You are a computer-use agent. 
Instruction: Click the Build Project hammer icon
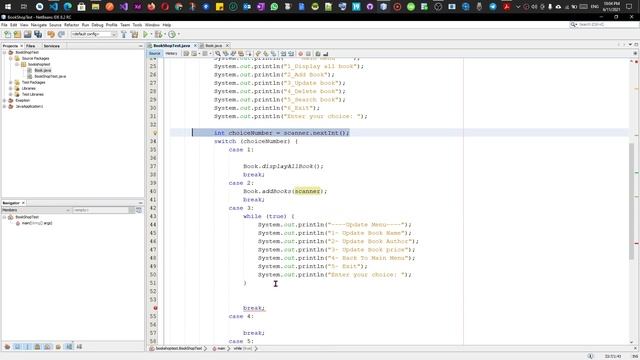tap(124, 35)
